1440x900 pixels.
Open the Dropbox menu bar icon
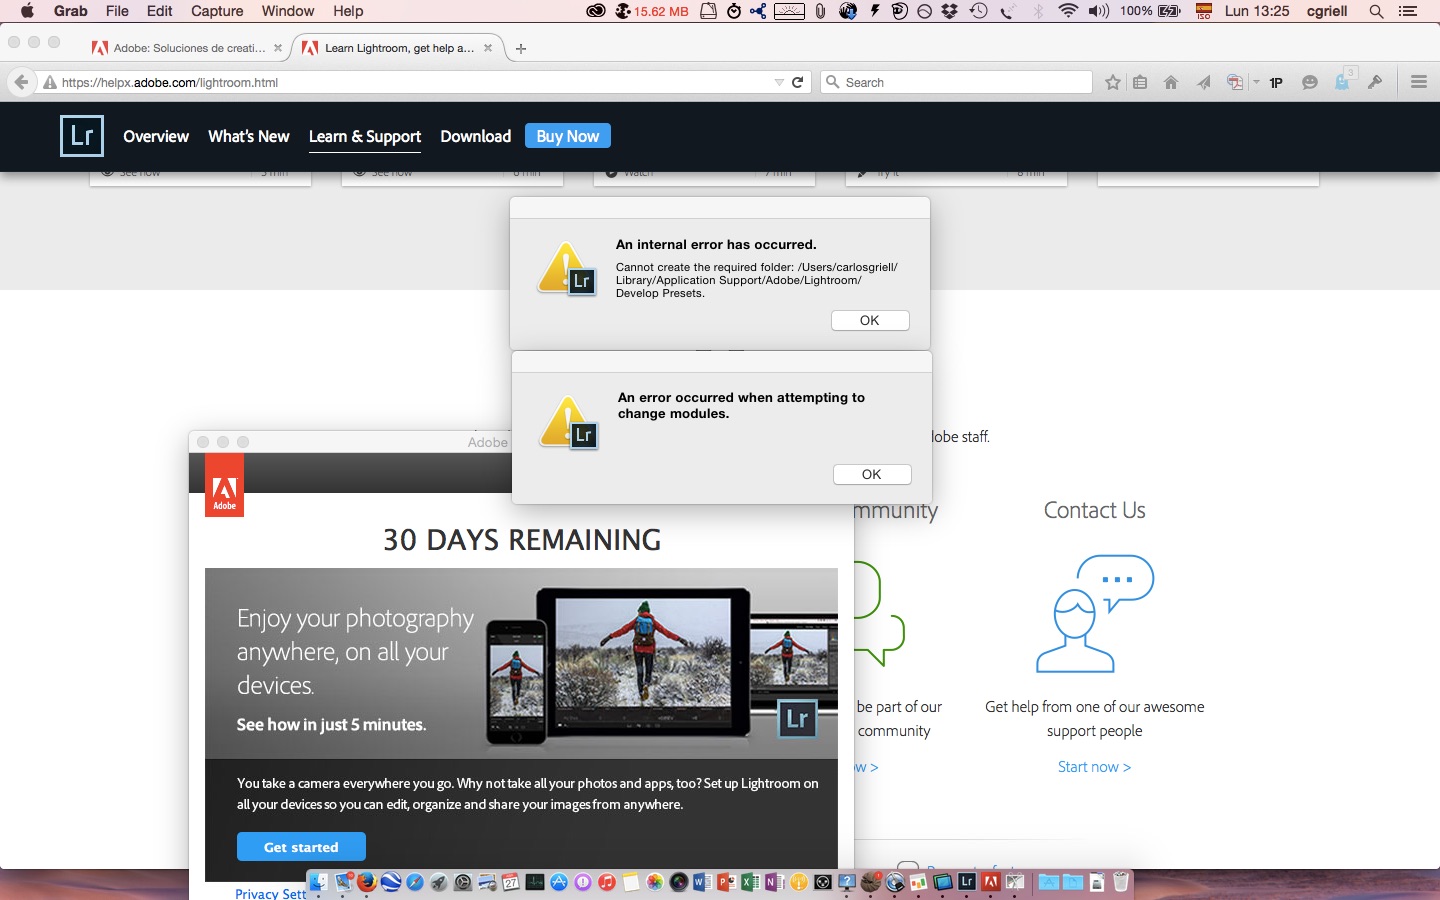coord(950,11)
